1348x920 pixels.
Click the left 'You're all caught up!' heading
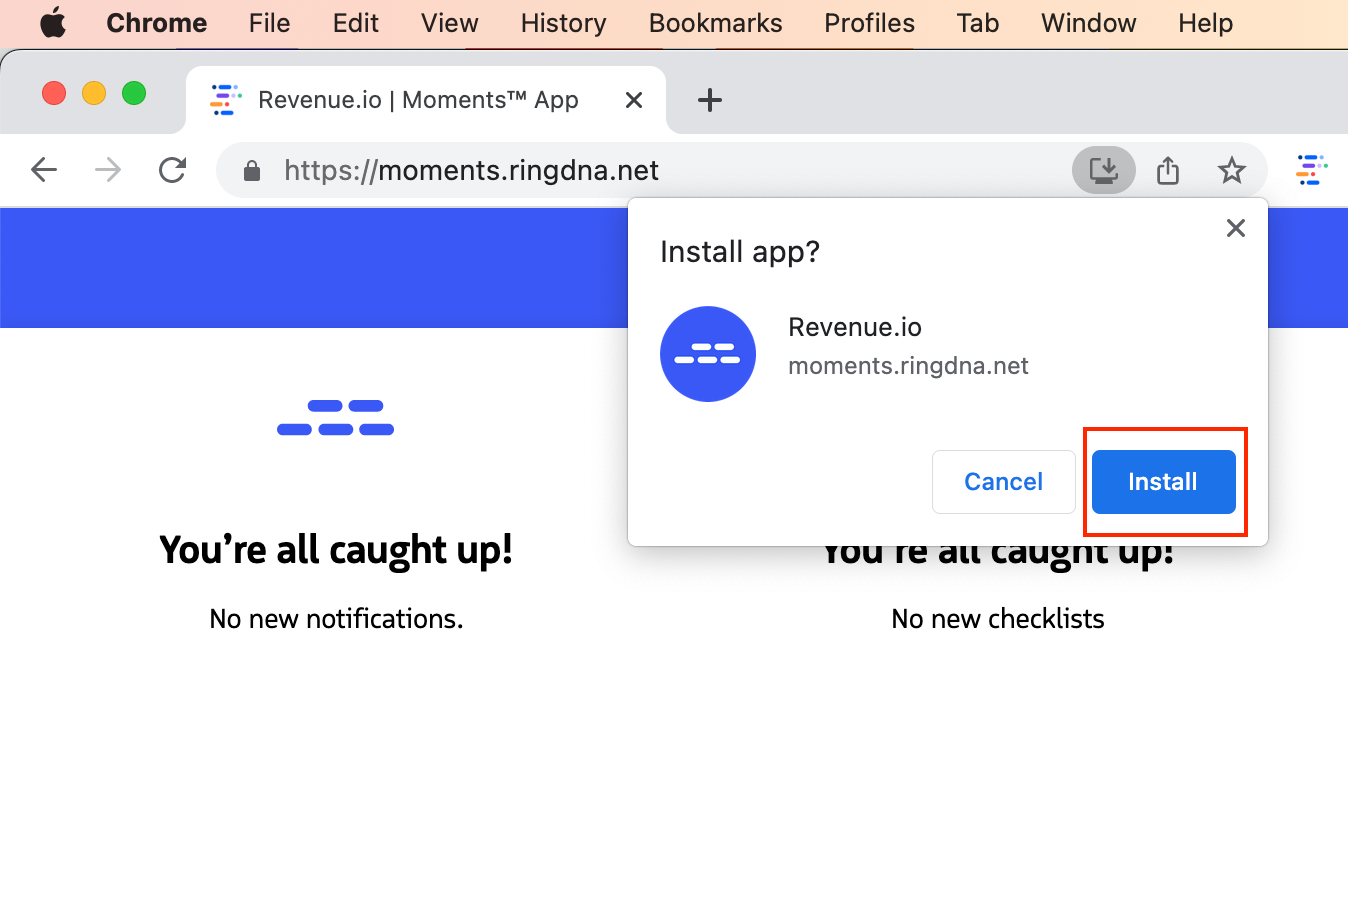[336, 550]
